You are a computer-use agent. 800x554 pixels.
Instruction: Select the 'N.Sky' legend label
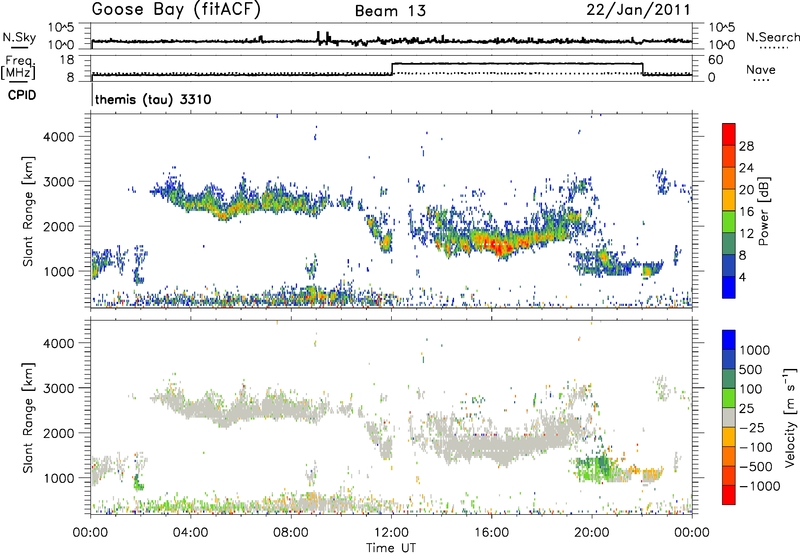point(19,37)
